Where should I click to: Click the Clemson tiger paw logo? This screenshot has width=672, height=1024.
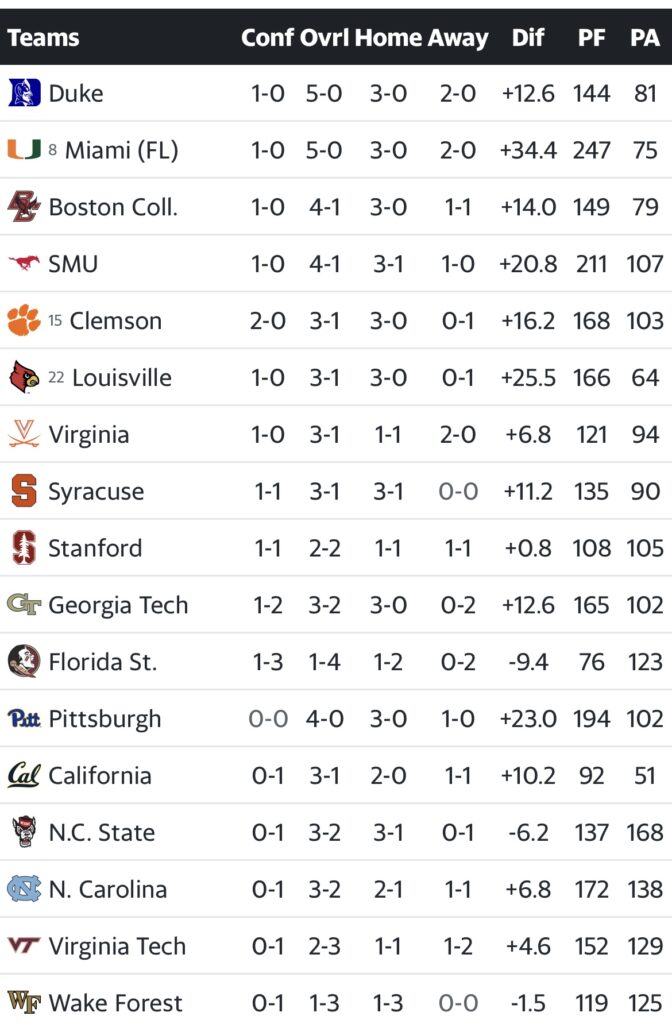[24, 321]
